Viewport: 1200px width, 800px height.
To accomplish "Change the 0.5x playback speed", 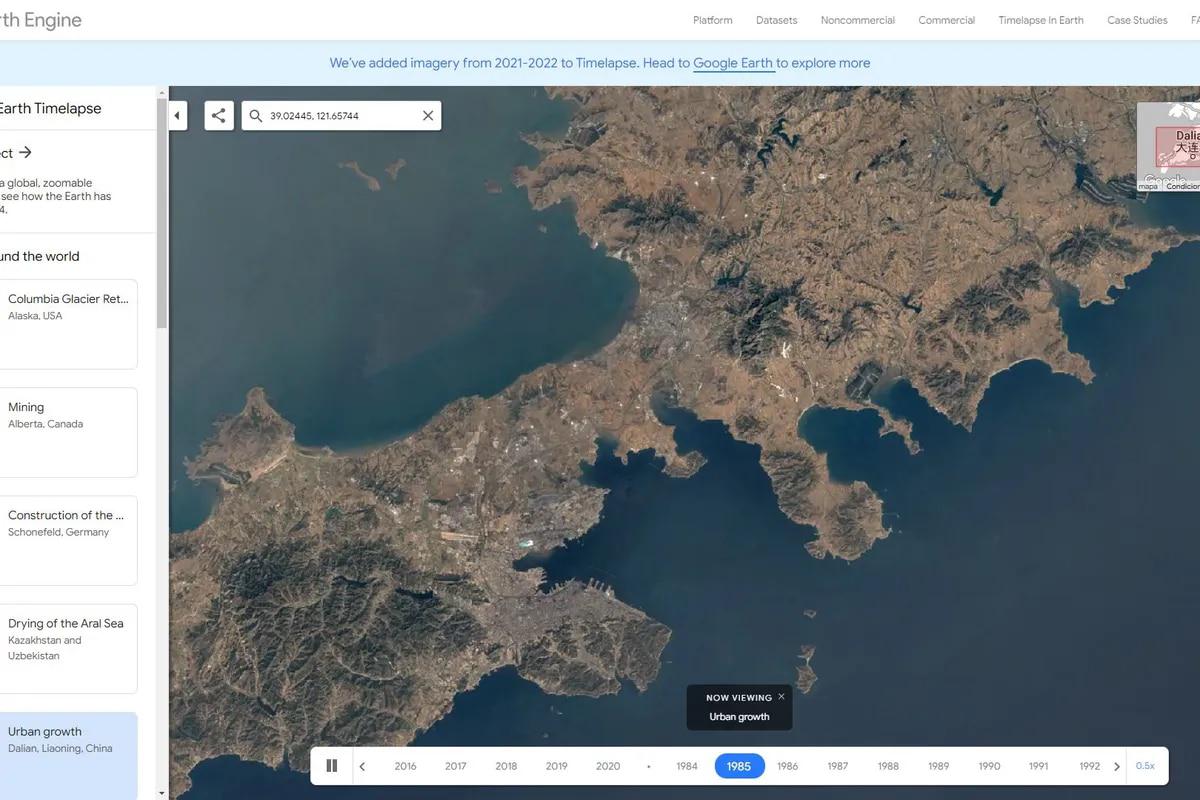I will click(x=1145, y=766).
